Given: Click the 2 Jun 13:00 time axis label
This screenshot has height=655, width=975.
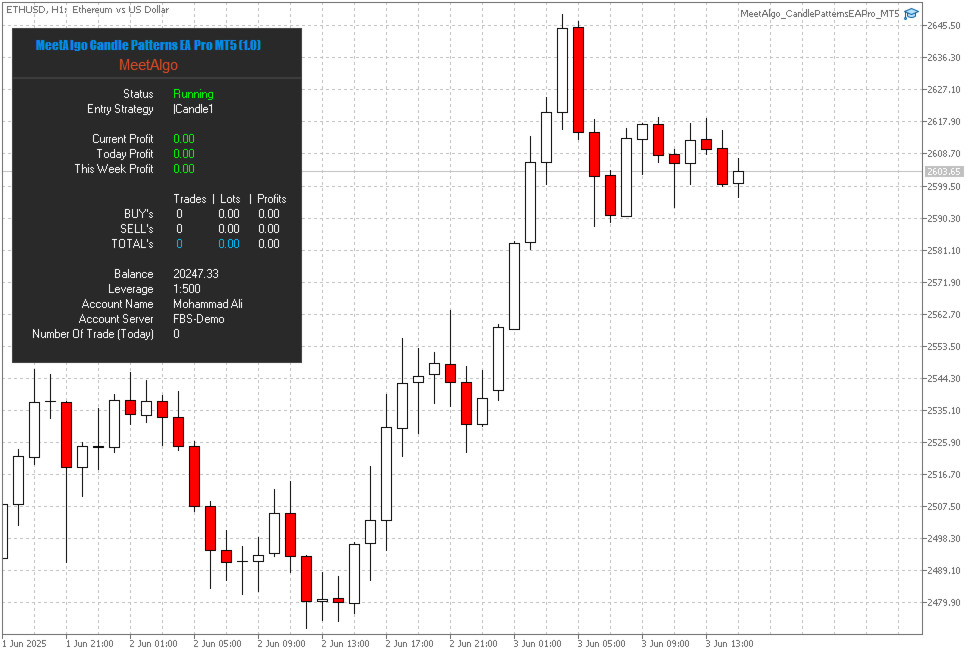Looking at the screenshot, I should (x=345, y=644).
